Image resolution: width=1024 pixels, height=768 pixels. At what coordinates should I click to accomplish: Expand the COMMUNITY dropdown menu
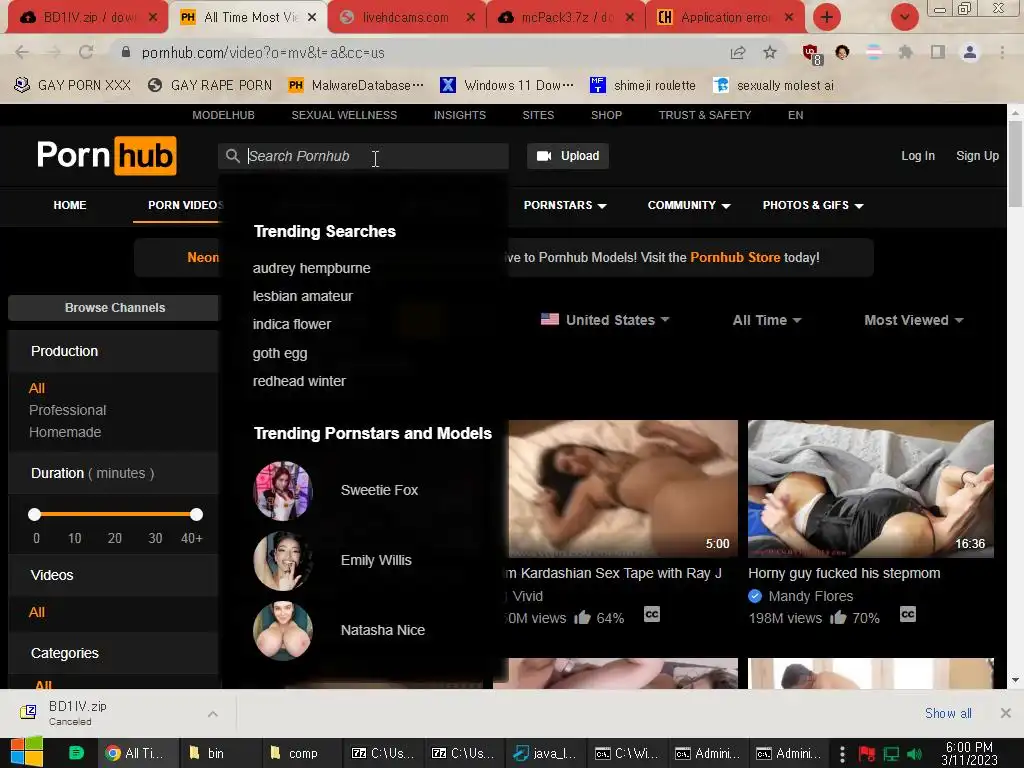tap(689, 205)
